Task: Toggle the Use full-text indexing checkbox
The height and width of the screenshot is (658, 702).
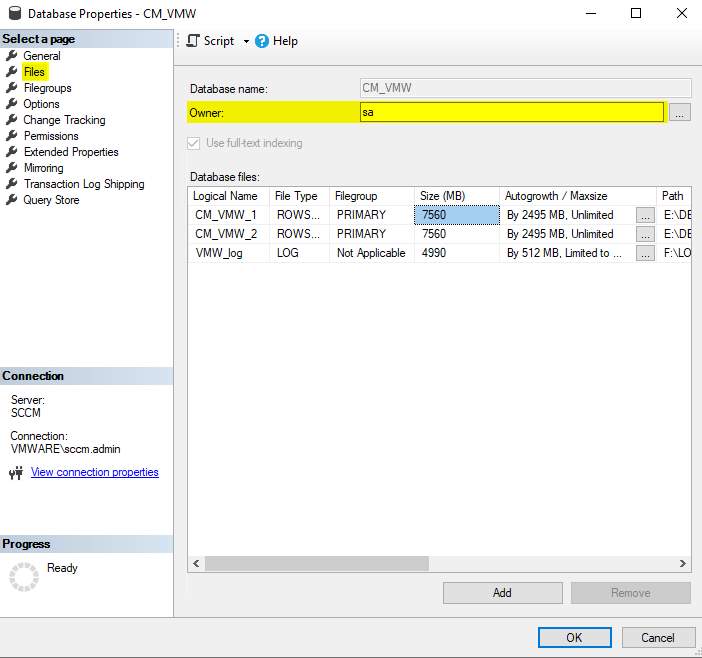Action: [x=194, y=143]
